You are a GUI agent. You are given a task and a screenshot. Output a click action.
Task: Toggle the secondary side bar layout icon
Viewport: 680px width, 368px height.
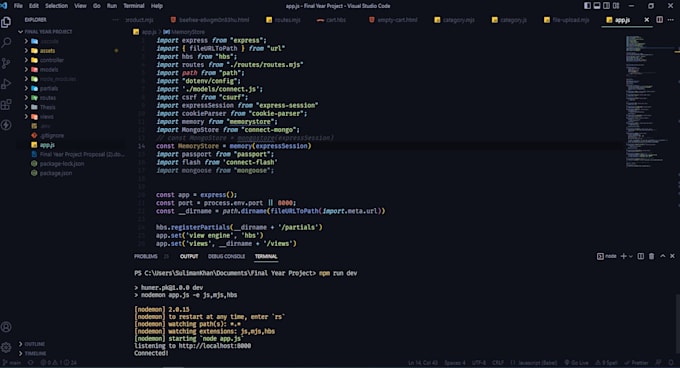coord(606,6)
